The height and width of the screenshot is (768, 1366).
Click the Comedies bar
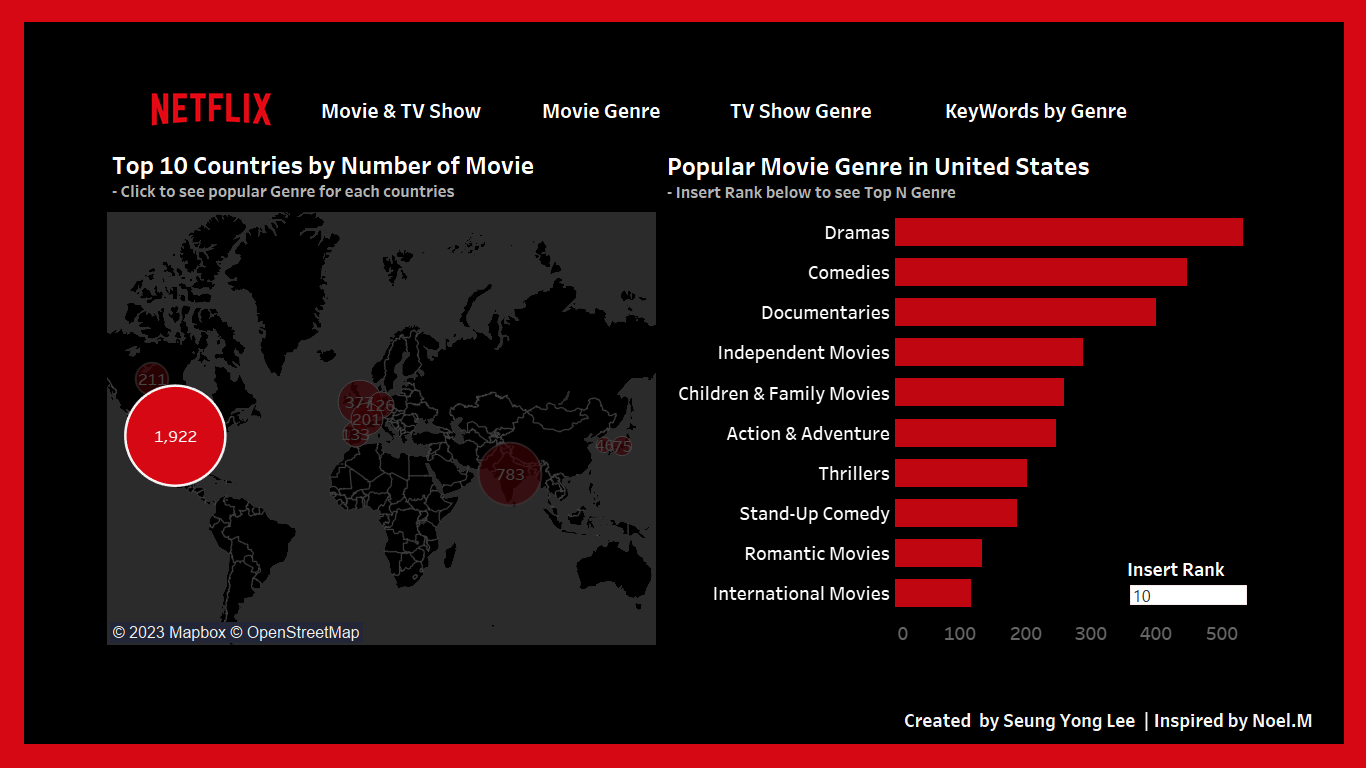pyautogui.click(x=1041, y=272)
